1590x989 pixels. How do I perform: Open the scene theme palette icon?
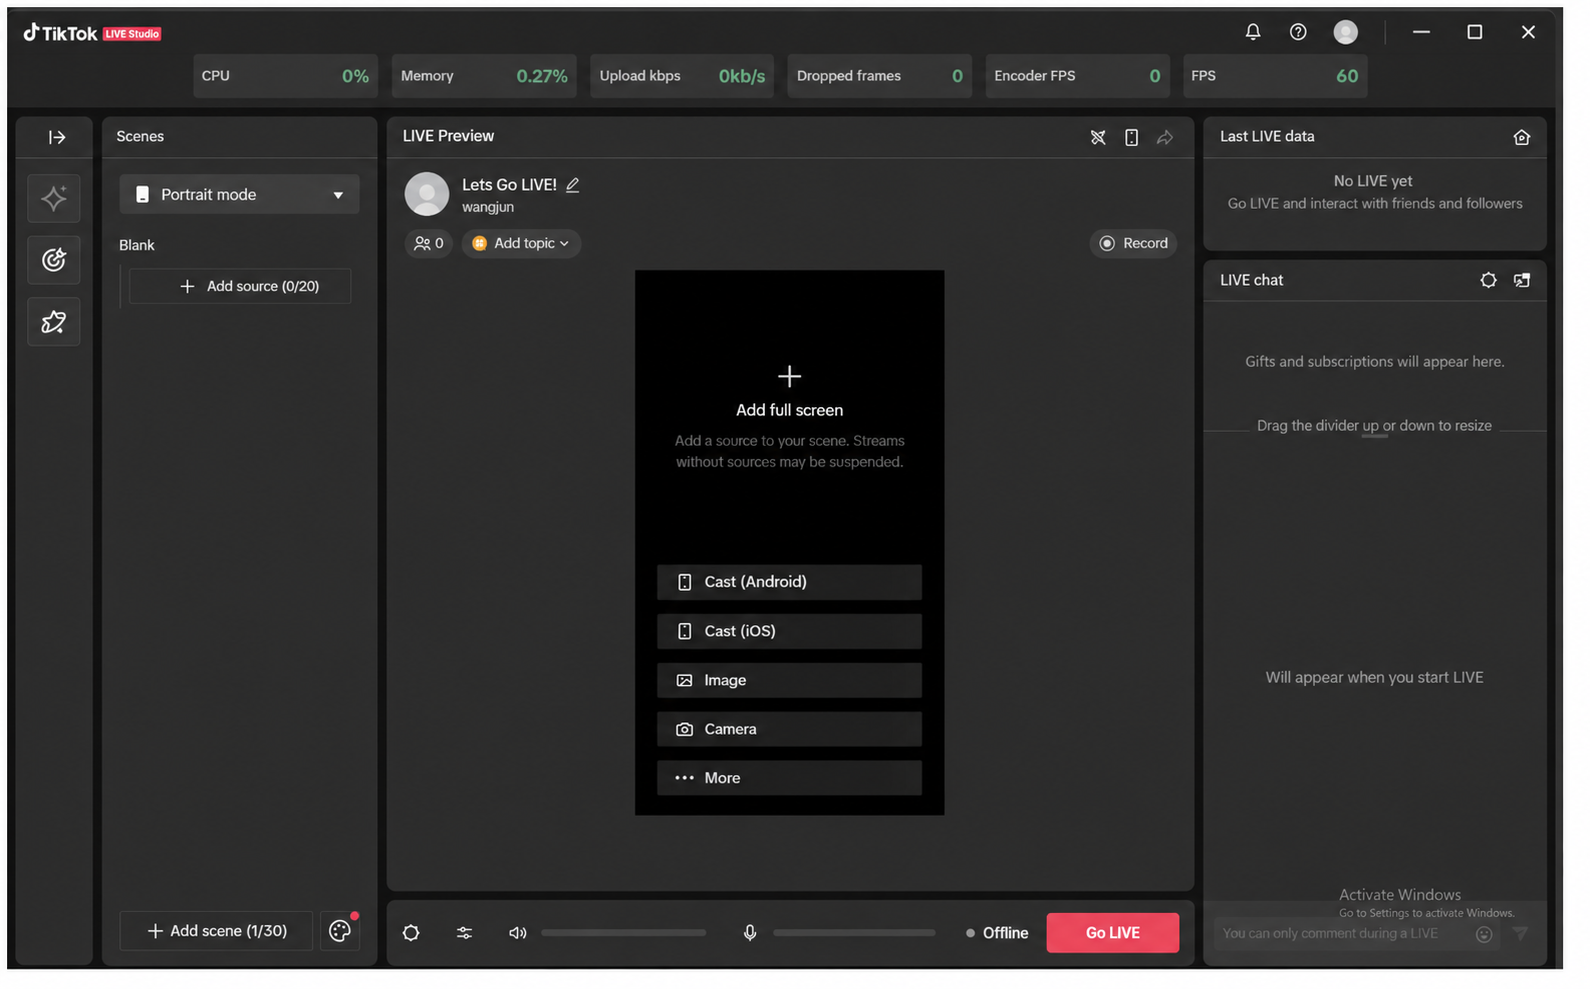click(340, 931)
